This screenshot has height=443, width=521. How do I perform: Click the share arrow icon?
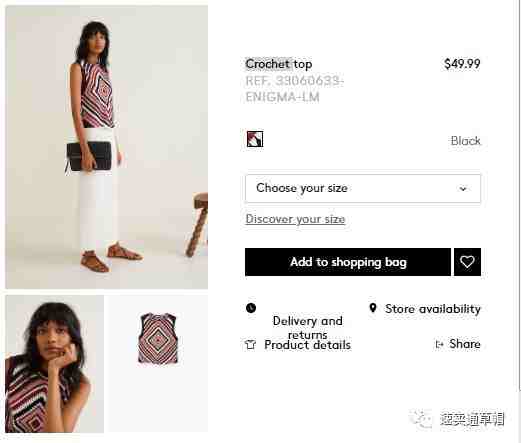pos(439,344)
